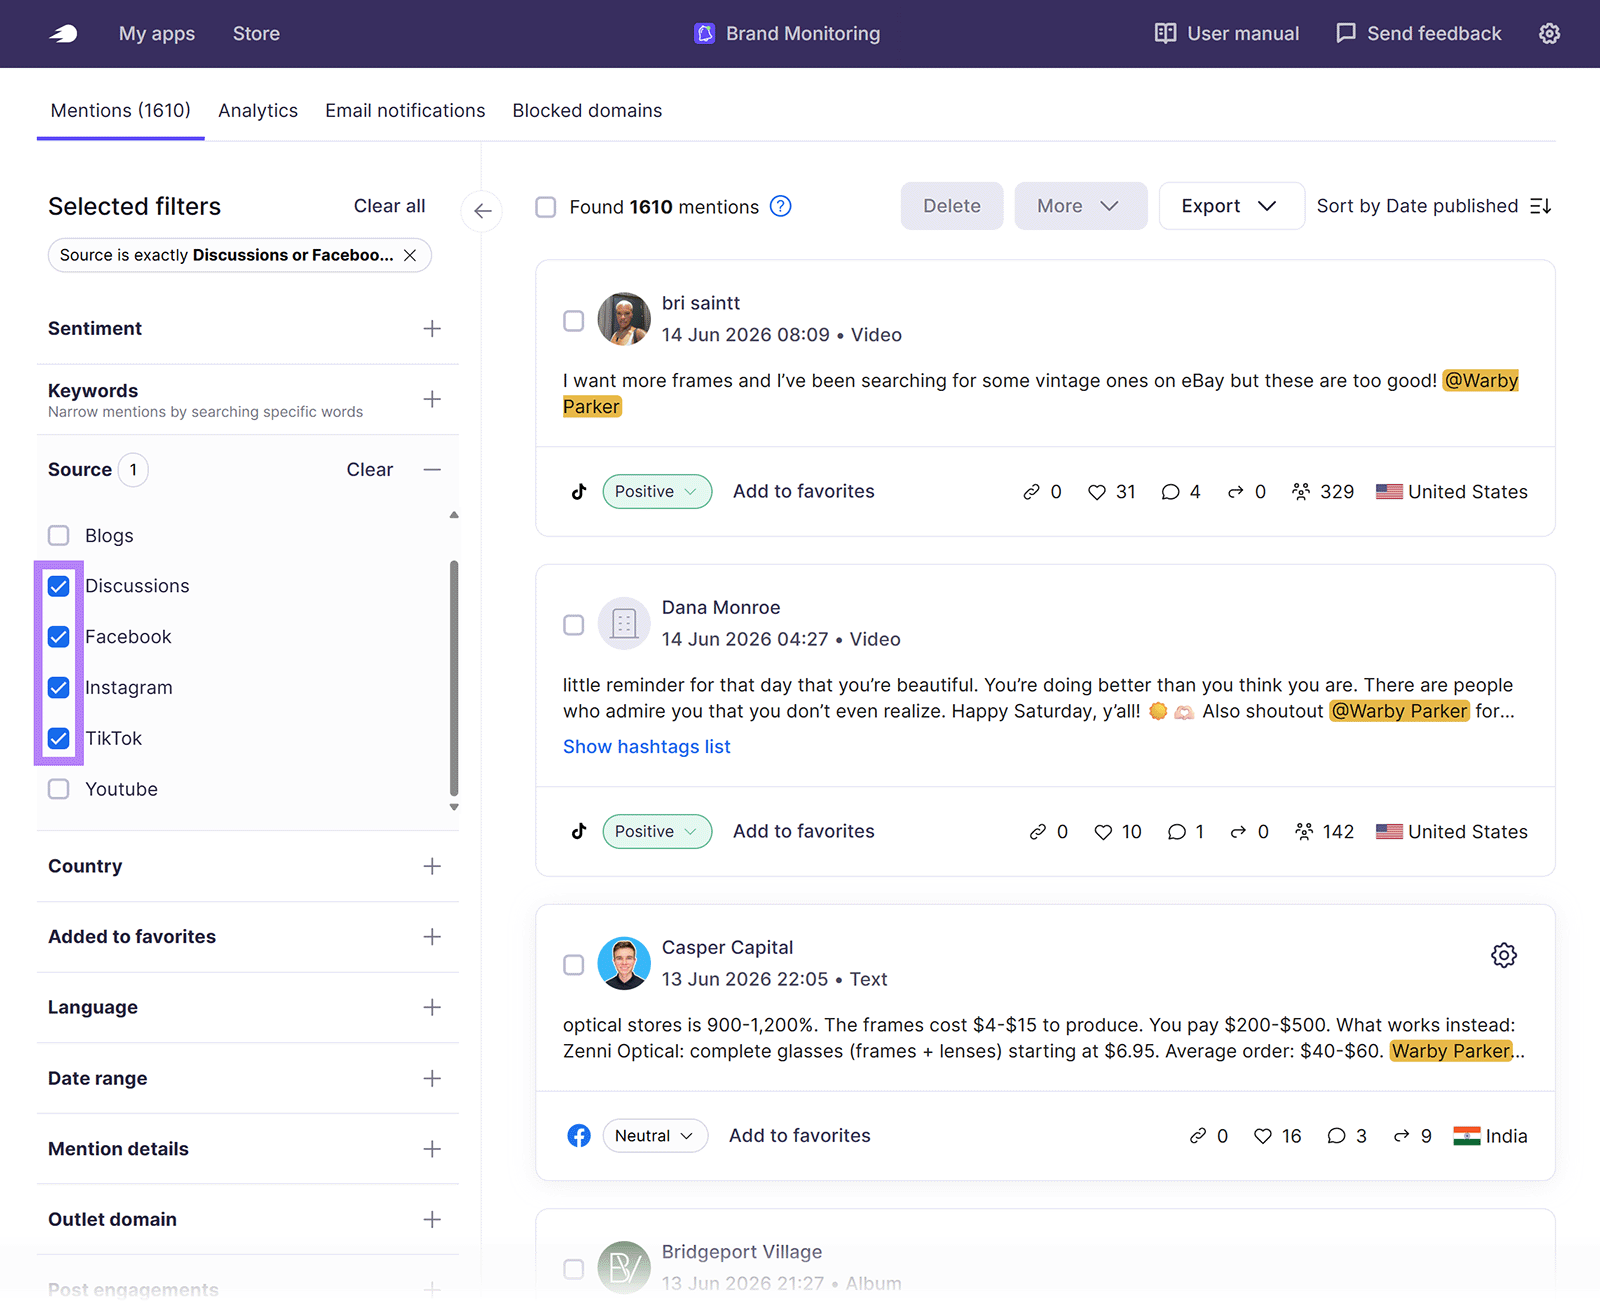
Task: Click the Brand Monitoring app icon
Action: (705, 34)
